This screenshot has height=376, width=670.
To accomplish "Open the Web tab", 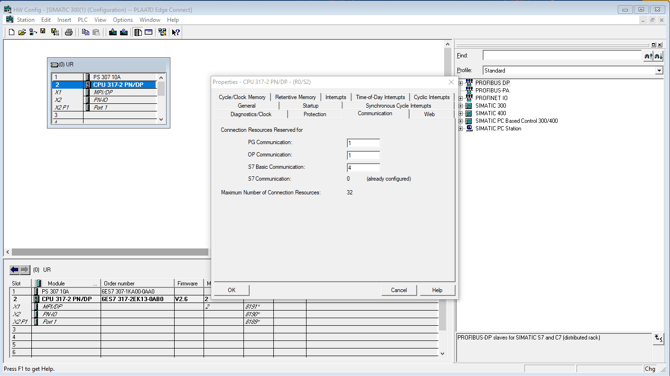I will pyautogui.click(x=429, y=114).
